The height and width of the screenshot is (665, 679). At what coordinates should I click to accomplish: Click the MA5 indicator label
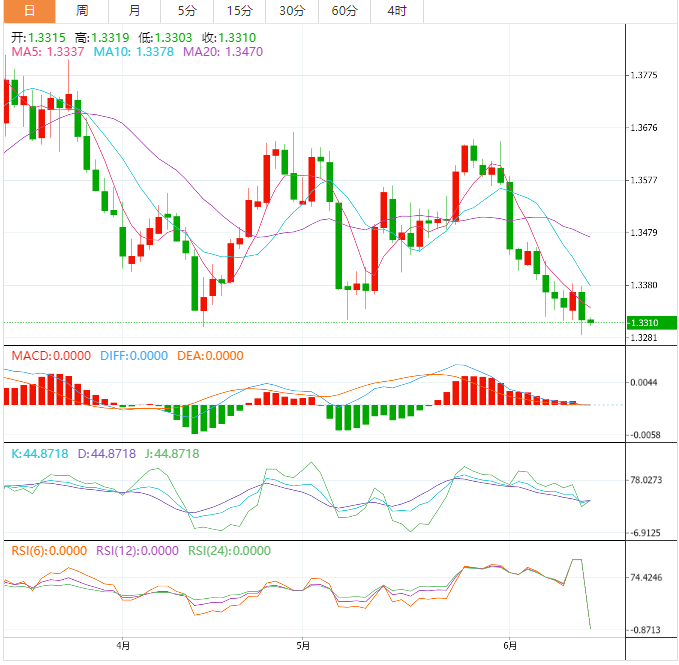pos(47,51)
